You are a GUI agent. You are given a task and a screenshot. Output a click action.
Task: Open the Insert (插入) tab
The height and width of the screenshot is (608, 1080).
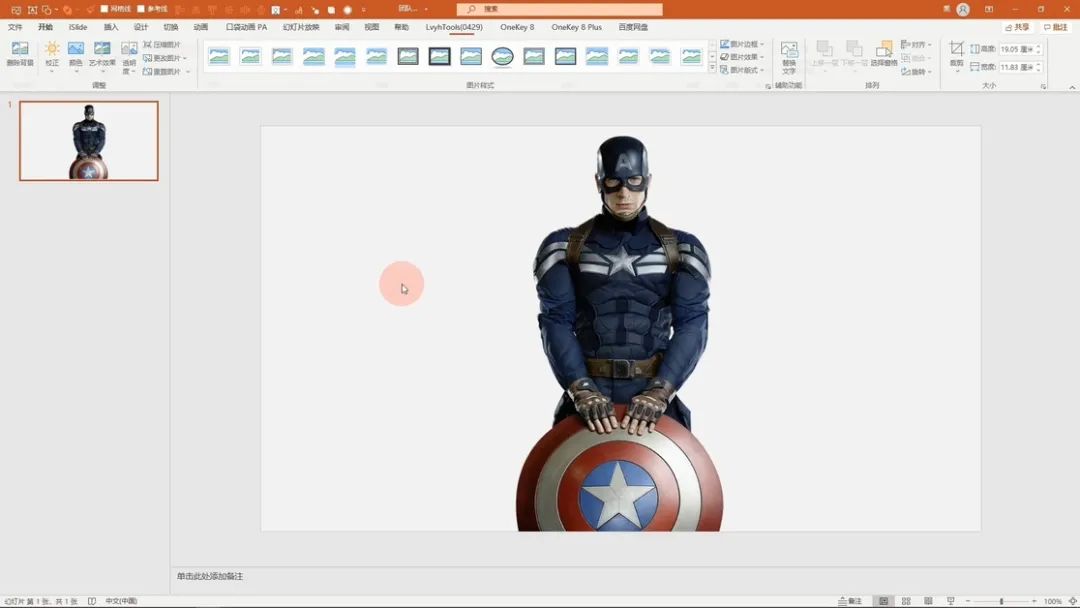coord(111,27)
